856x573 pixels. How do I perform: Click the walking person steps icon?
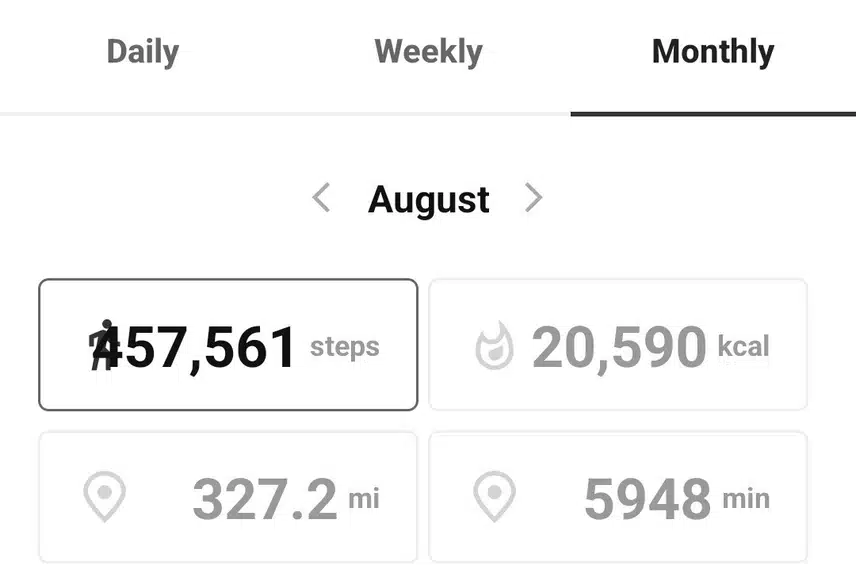pos(102,345)
